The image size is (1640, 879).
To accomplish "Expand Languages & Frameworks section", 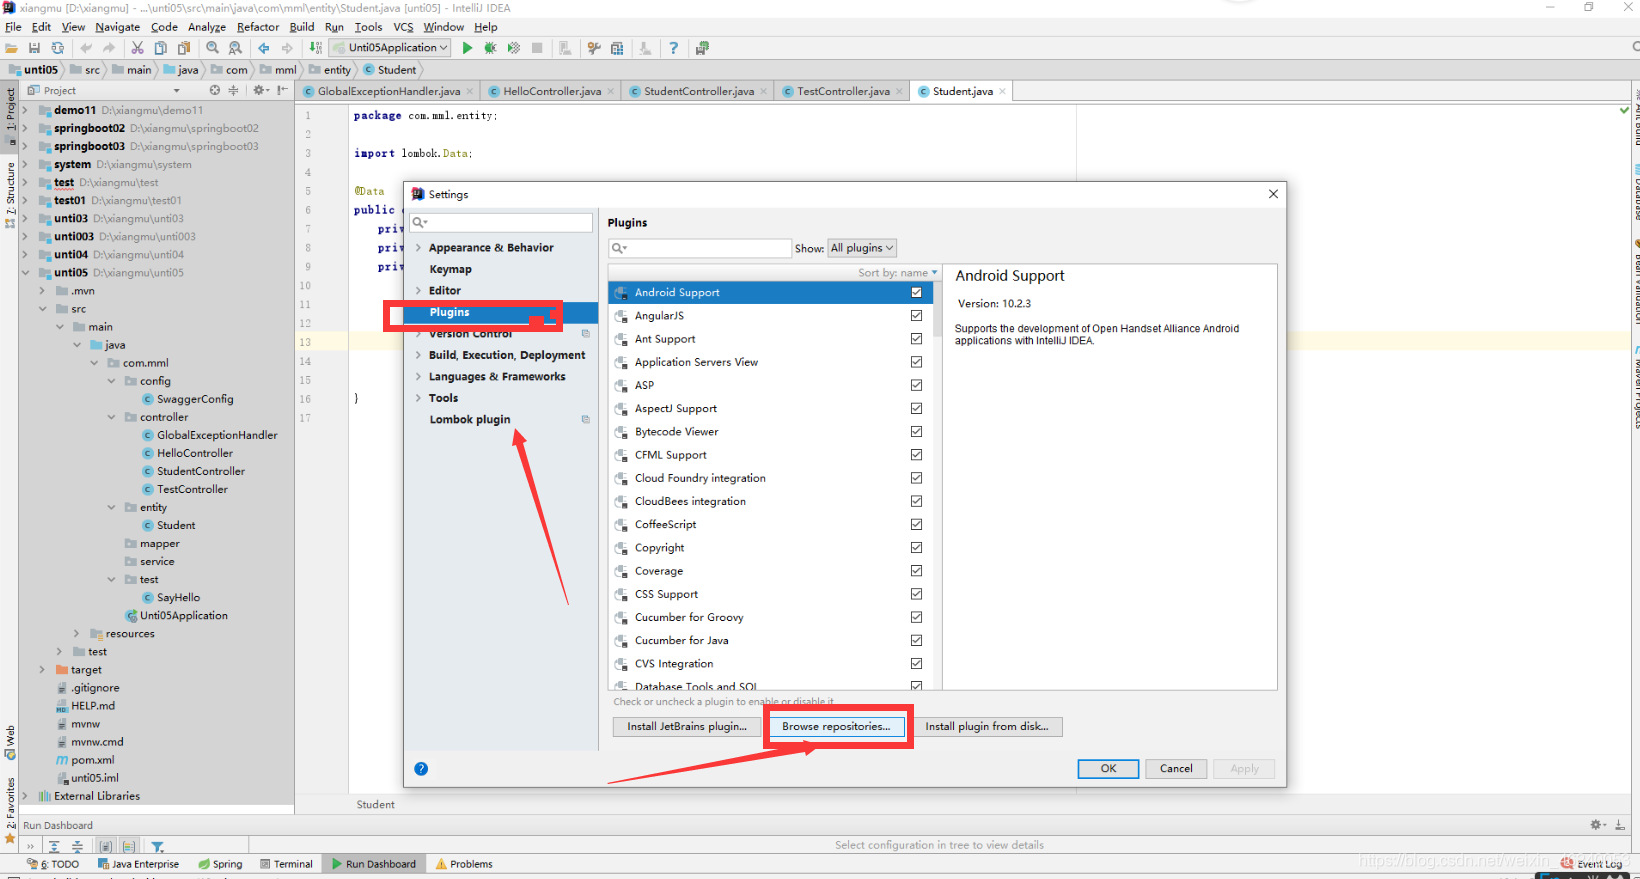I will point(418,377).
